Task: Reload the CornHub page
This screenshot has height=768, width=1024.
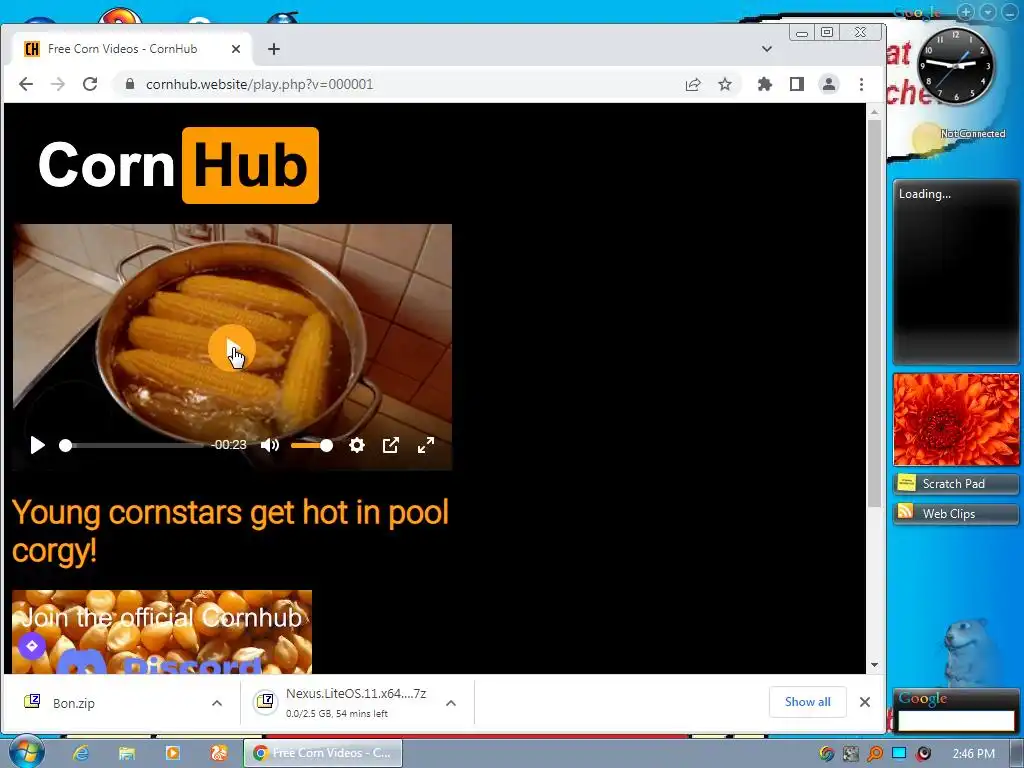Action: (90, 84)
